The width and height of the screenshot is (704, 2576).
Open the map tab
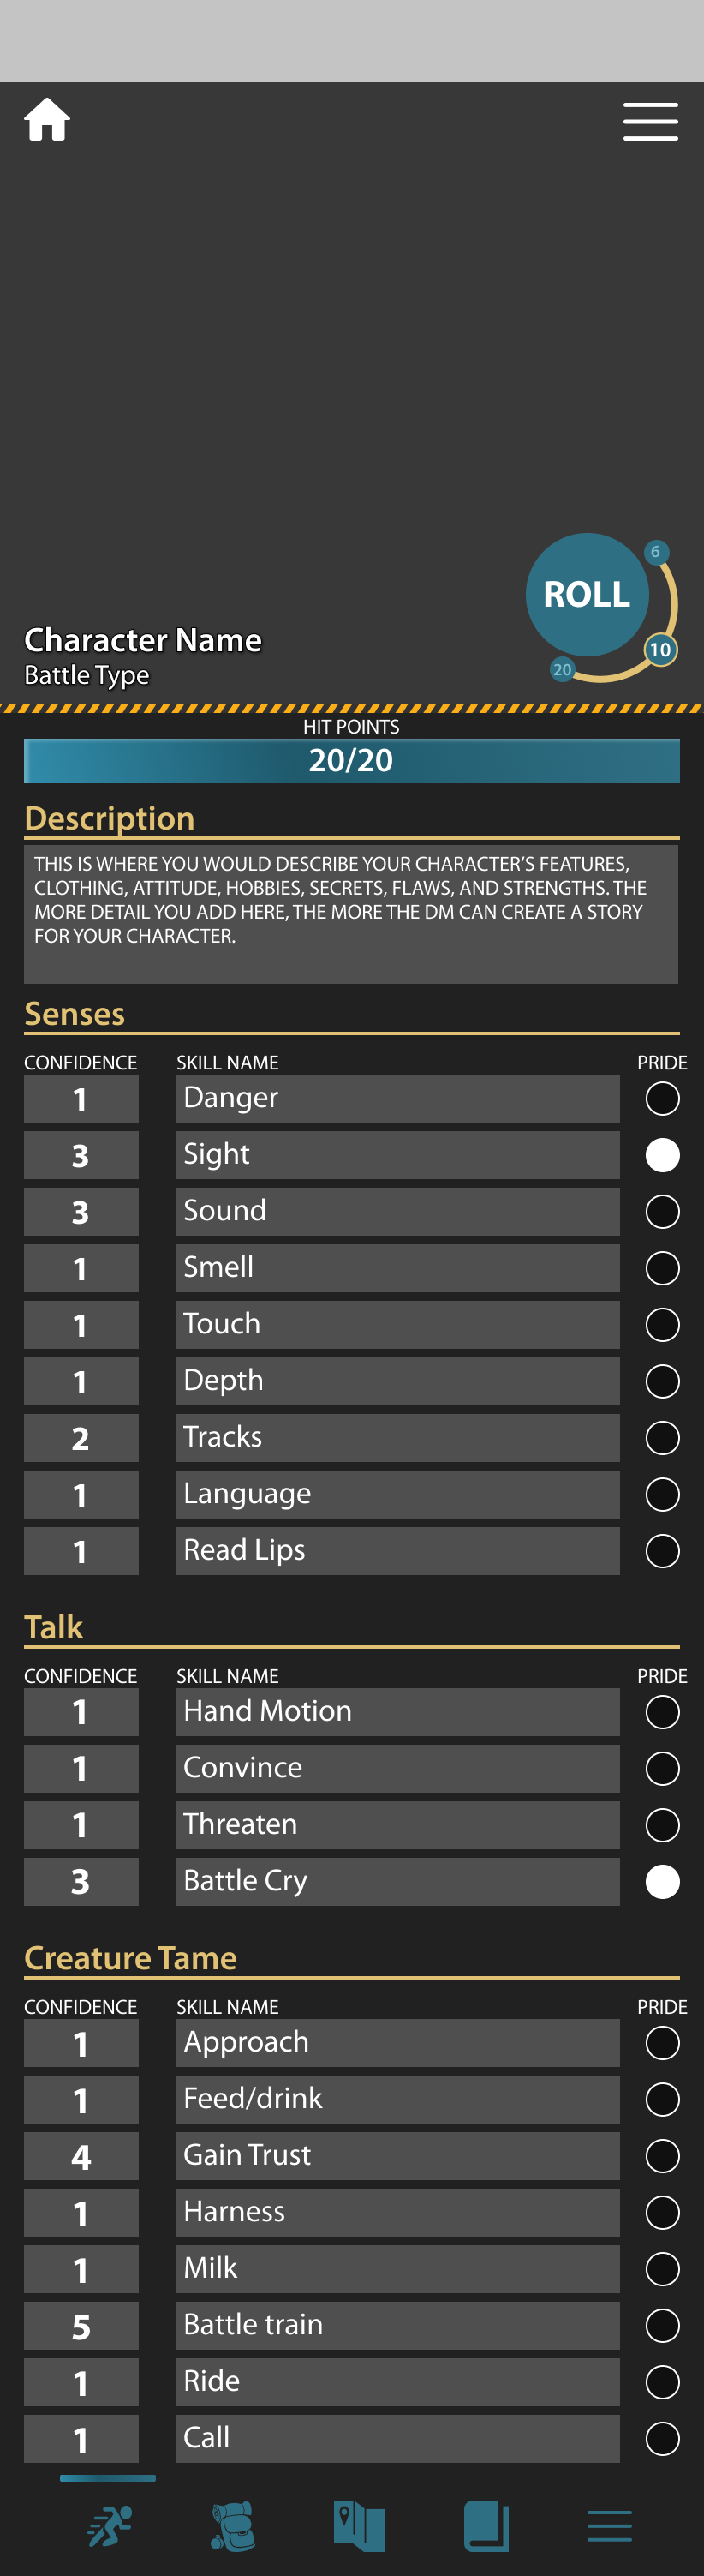coord(359,2525)
